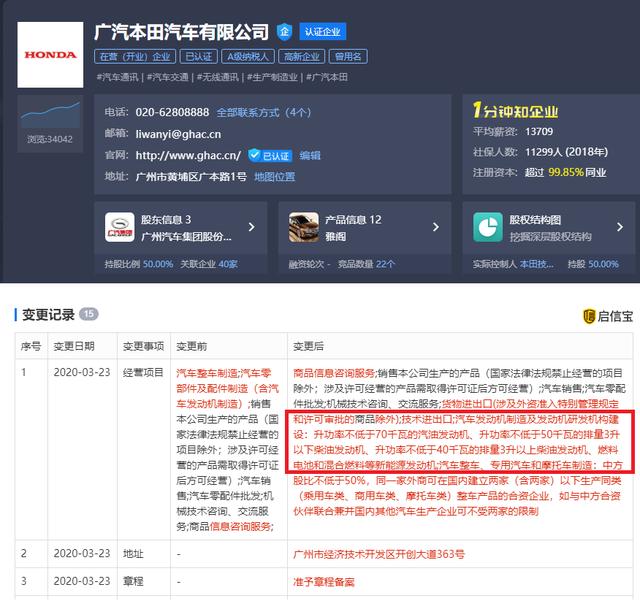Click email liwanyi@ghac.cn
This screenshot has height=609, width=640.
178,134
